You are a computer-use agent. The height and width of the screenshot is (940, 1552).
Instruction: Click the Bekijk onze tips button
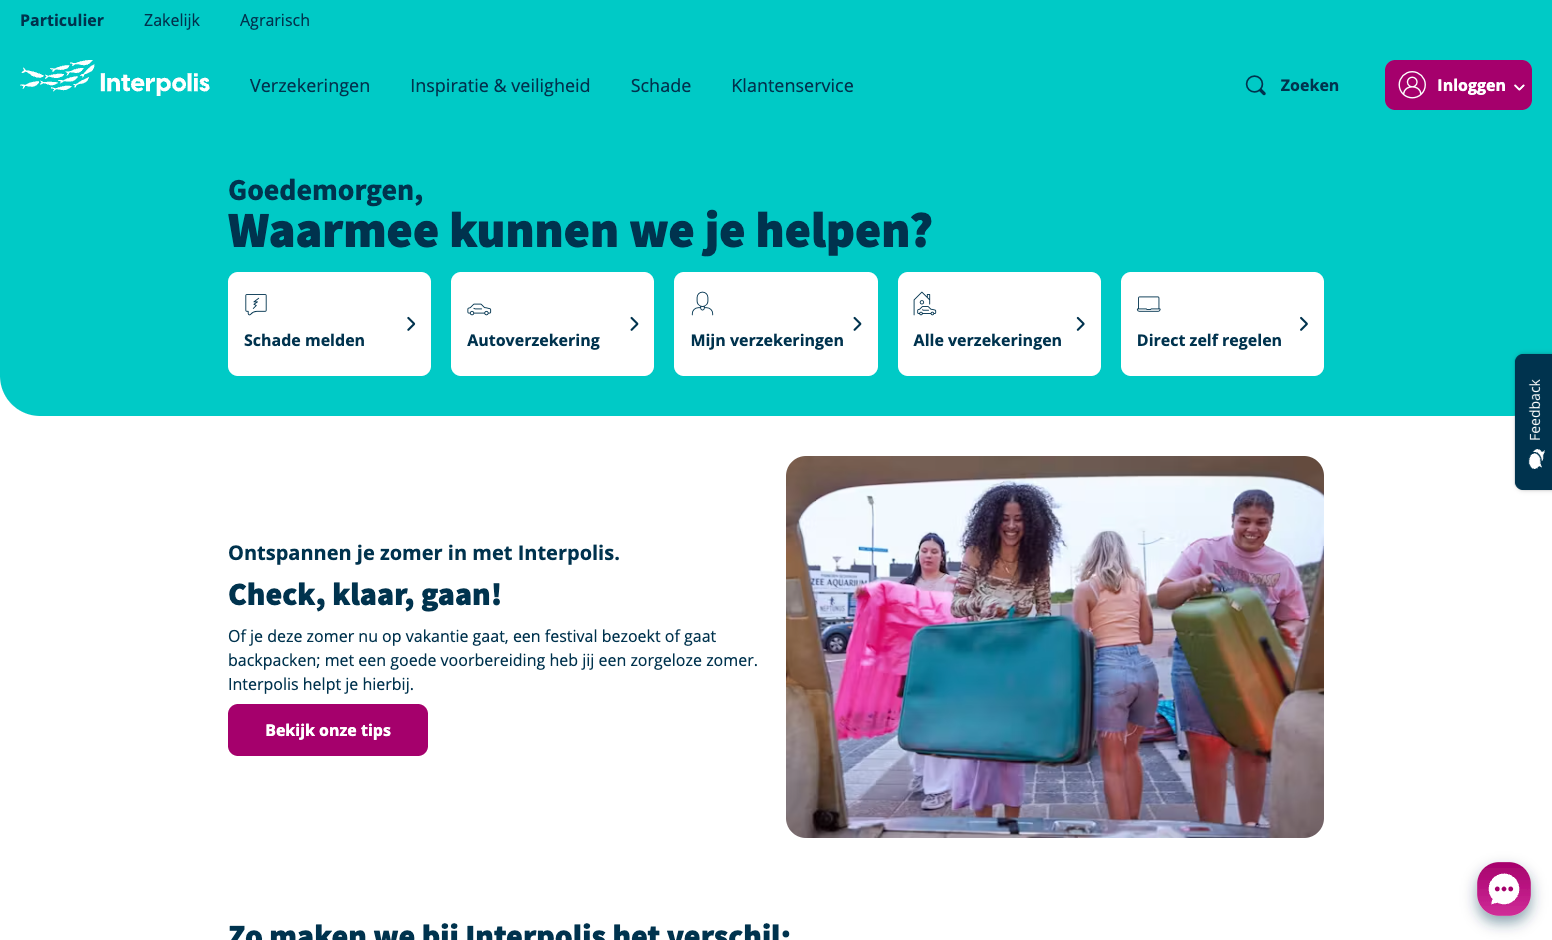coord(328,730)
